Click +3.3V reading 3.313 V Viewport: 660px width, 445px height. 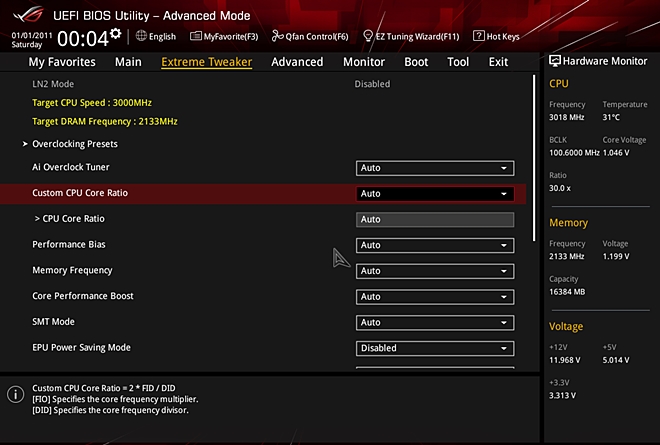(562, 395)
